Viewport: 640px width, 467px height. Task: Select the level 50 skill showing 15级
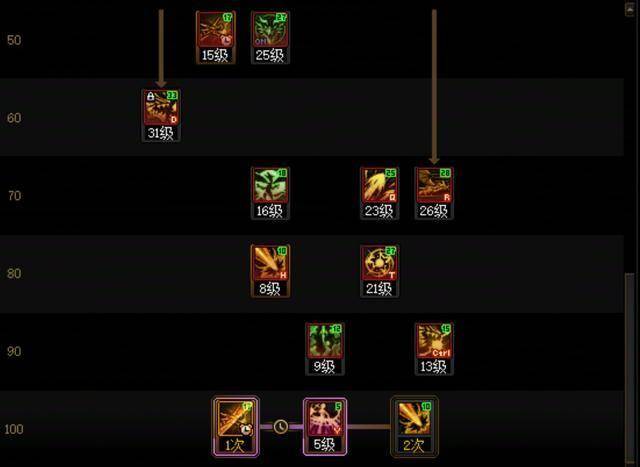pos(216,38)
